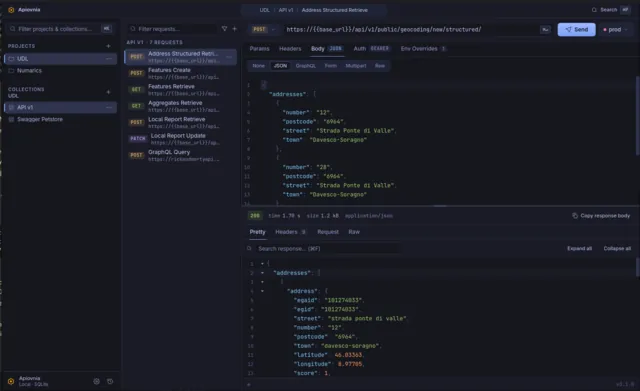Select the Swagger Petstore collection
Viewport: 640px width, 391px height.
point(60,119)
